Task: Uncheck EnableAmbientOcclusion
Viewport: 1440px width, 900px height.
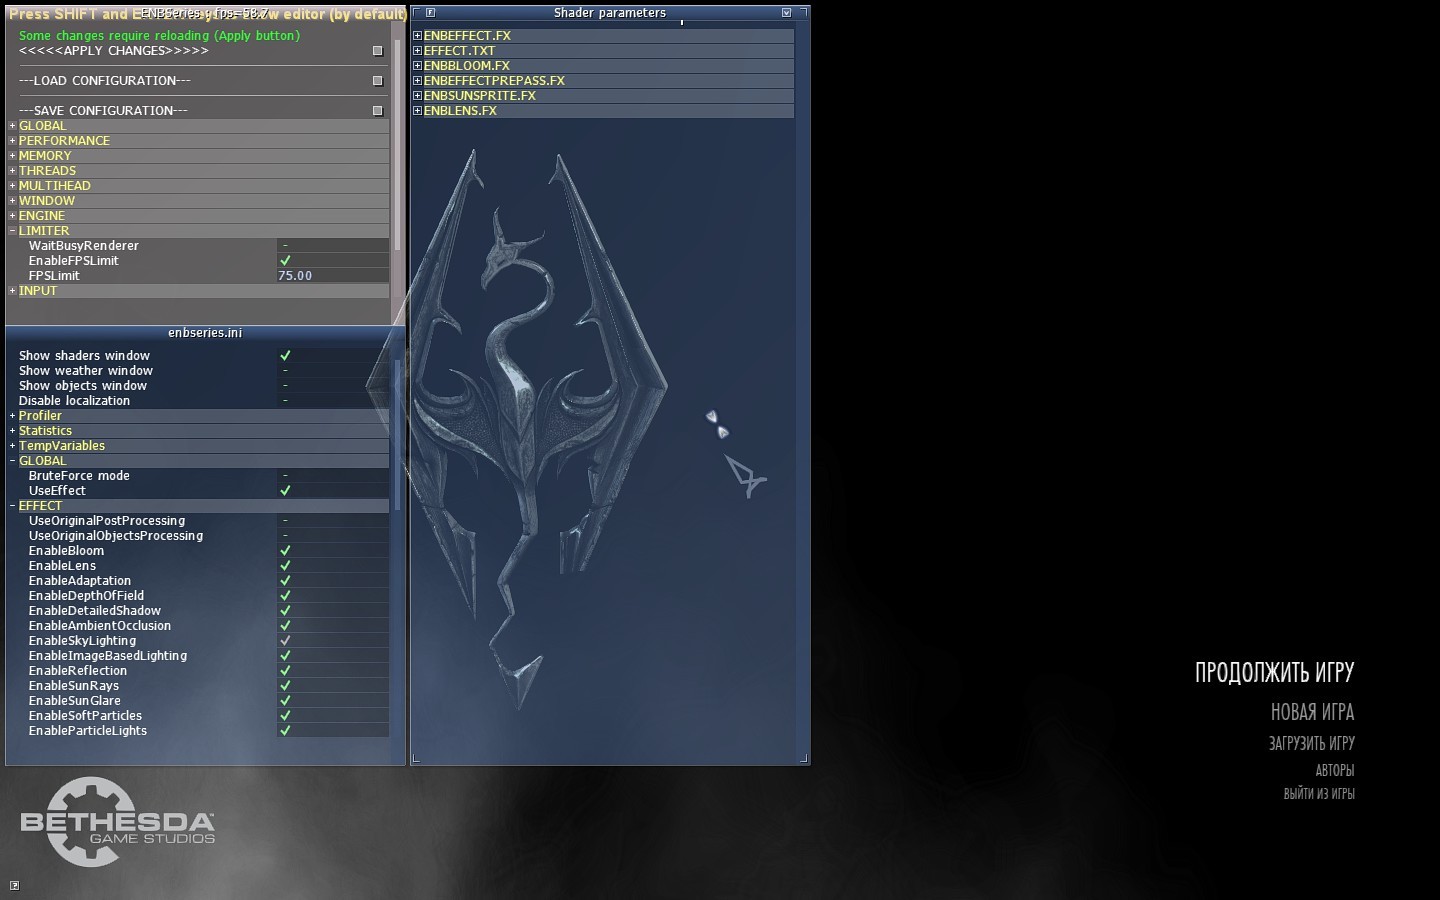Action: coord(285,626)
